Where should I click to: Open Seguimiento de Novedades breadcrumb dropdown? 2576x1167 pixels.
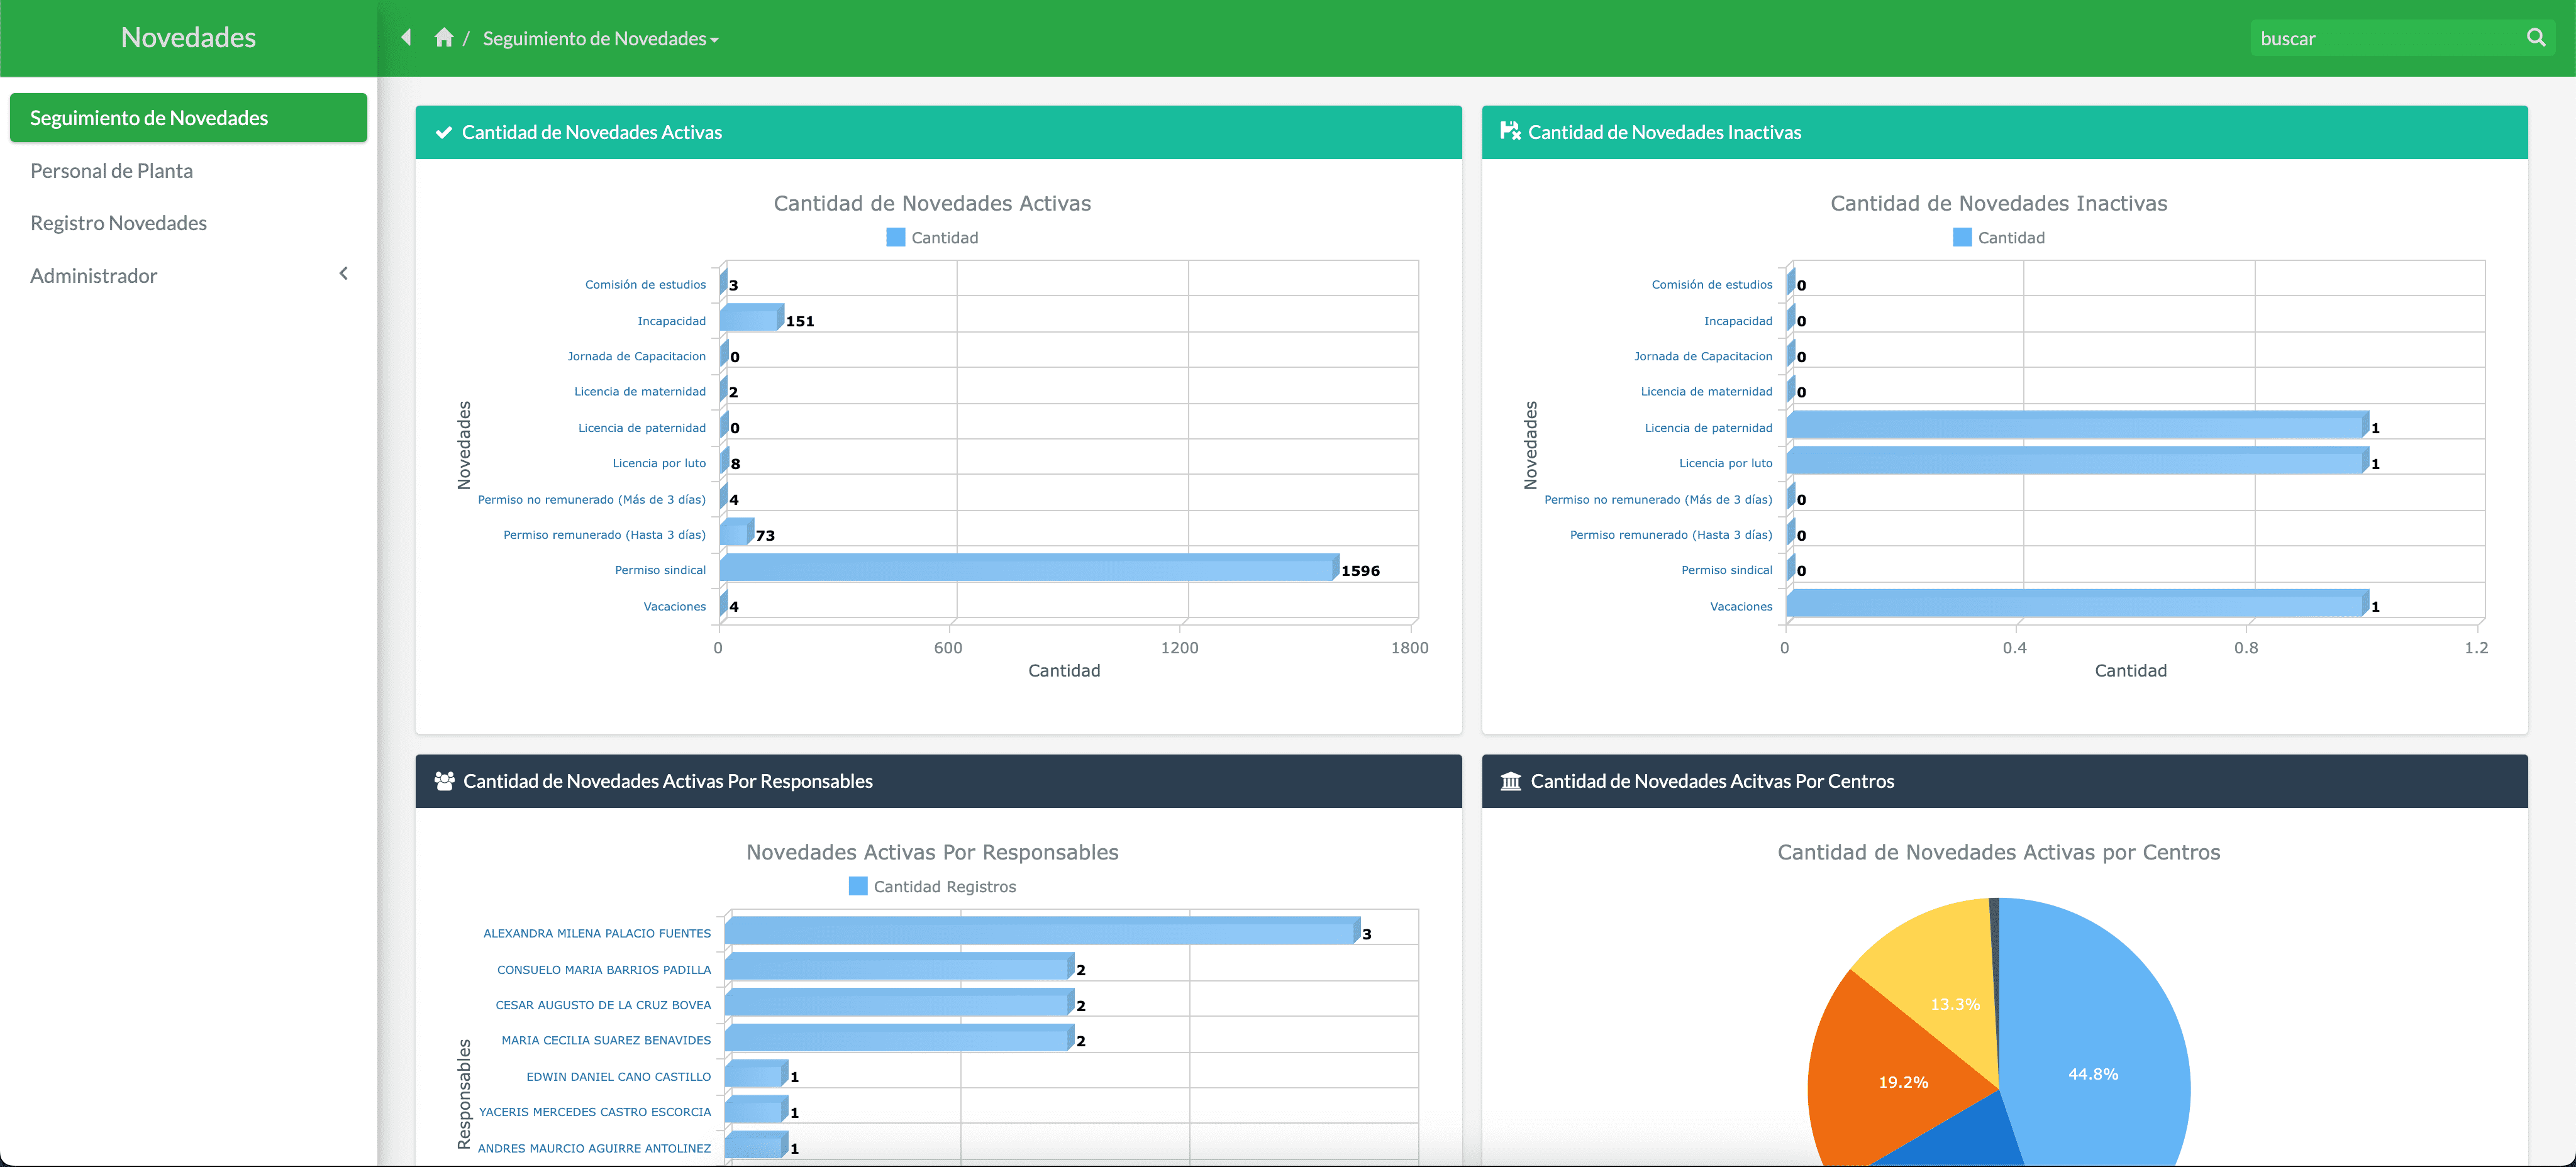tap(601, 39)
